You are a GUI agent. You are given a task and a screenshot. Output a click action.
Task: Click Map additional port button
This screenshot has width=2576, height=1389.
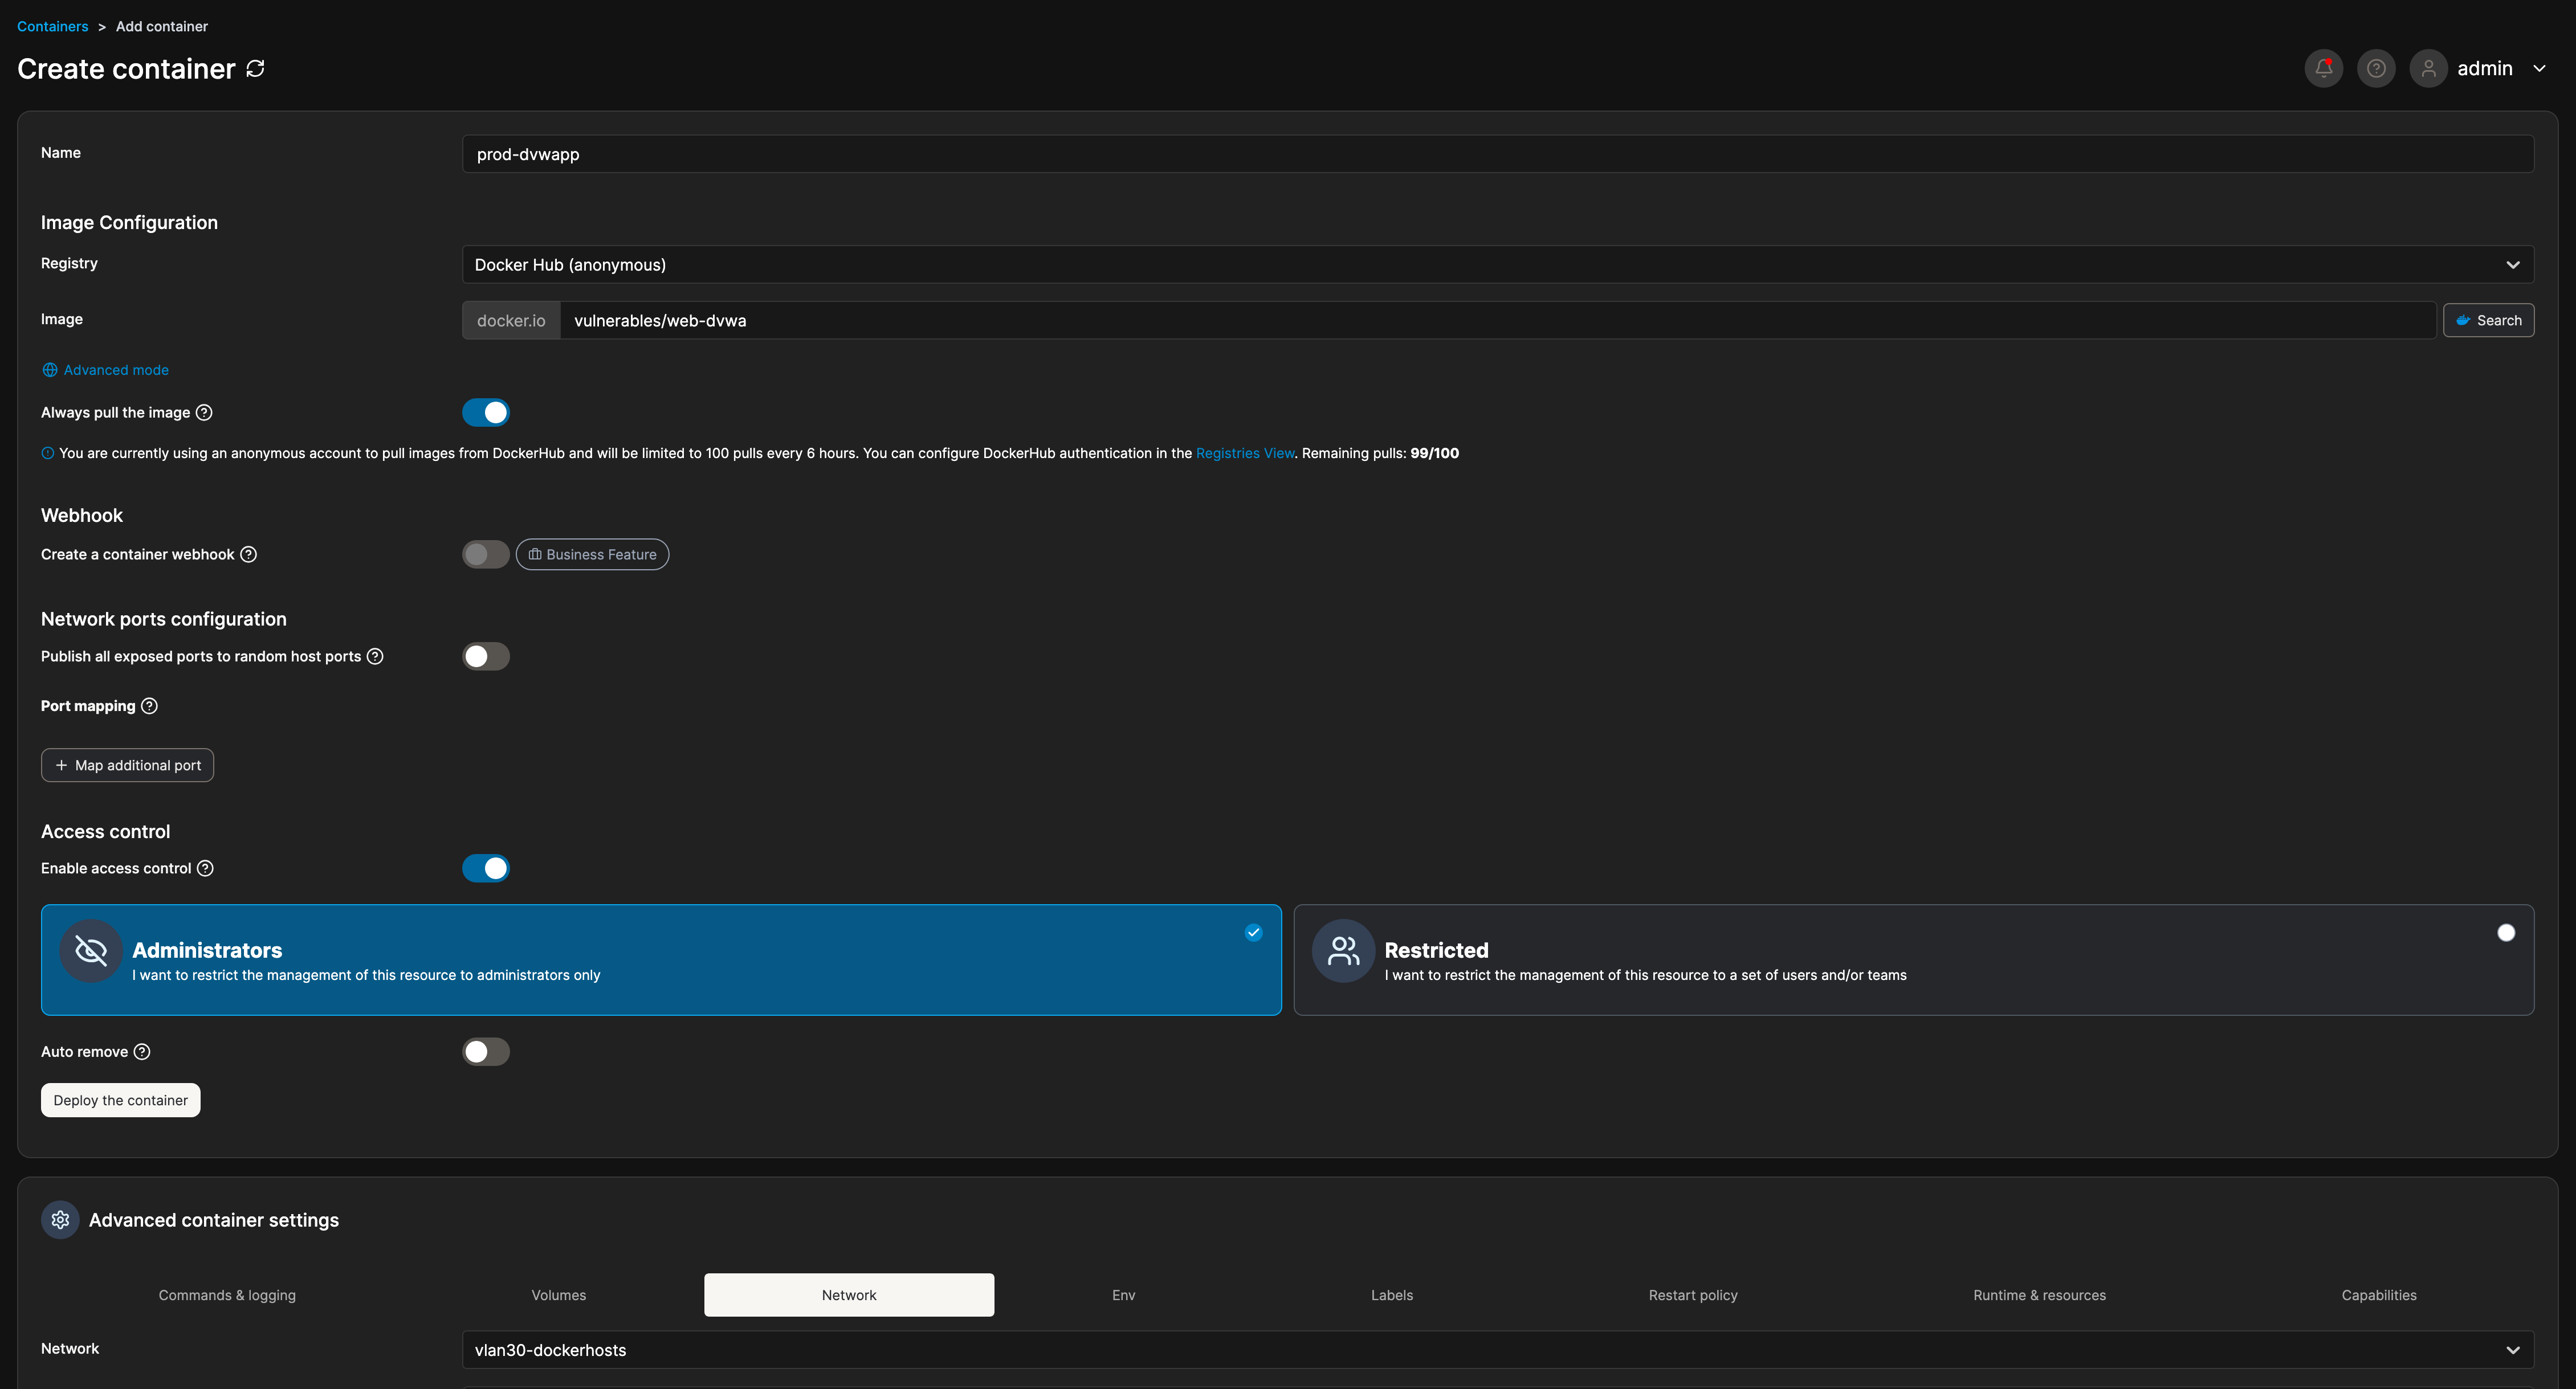127,766
